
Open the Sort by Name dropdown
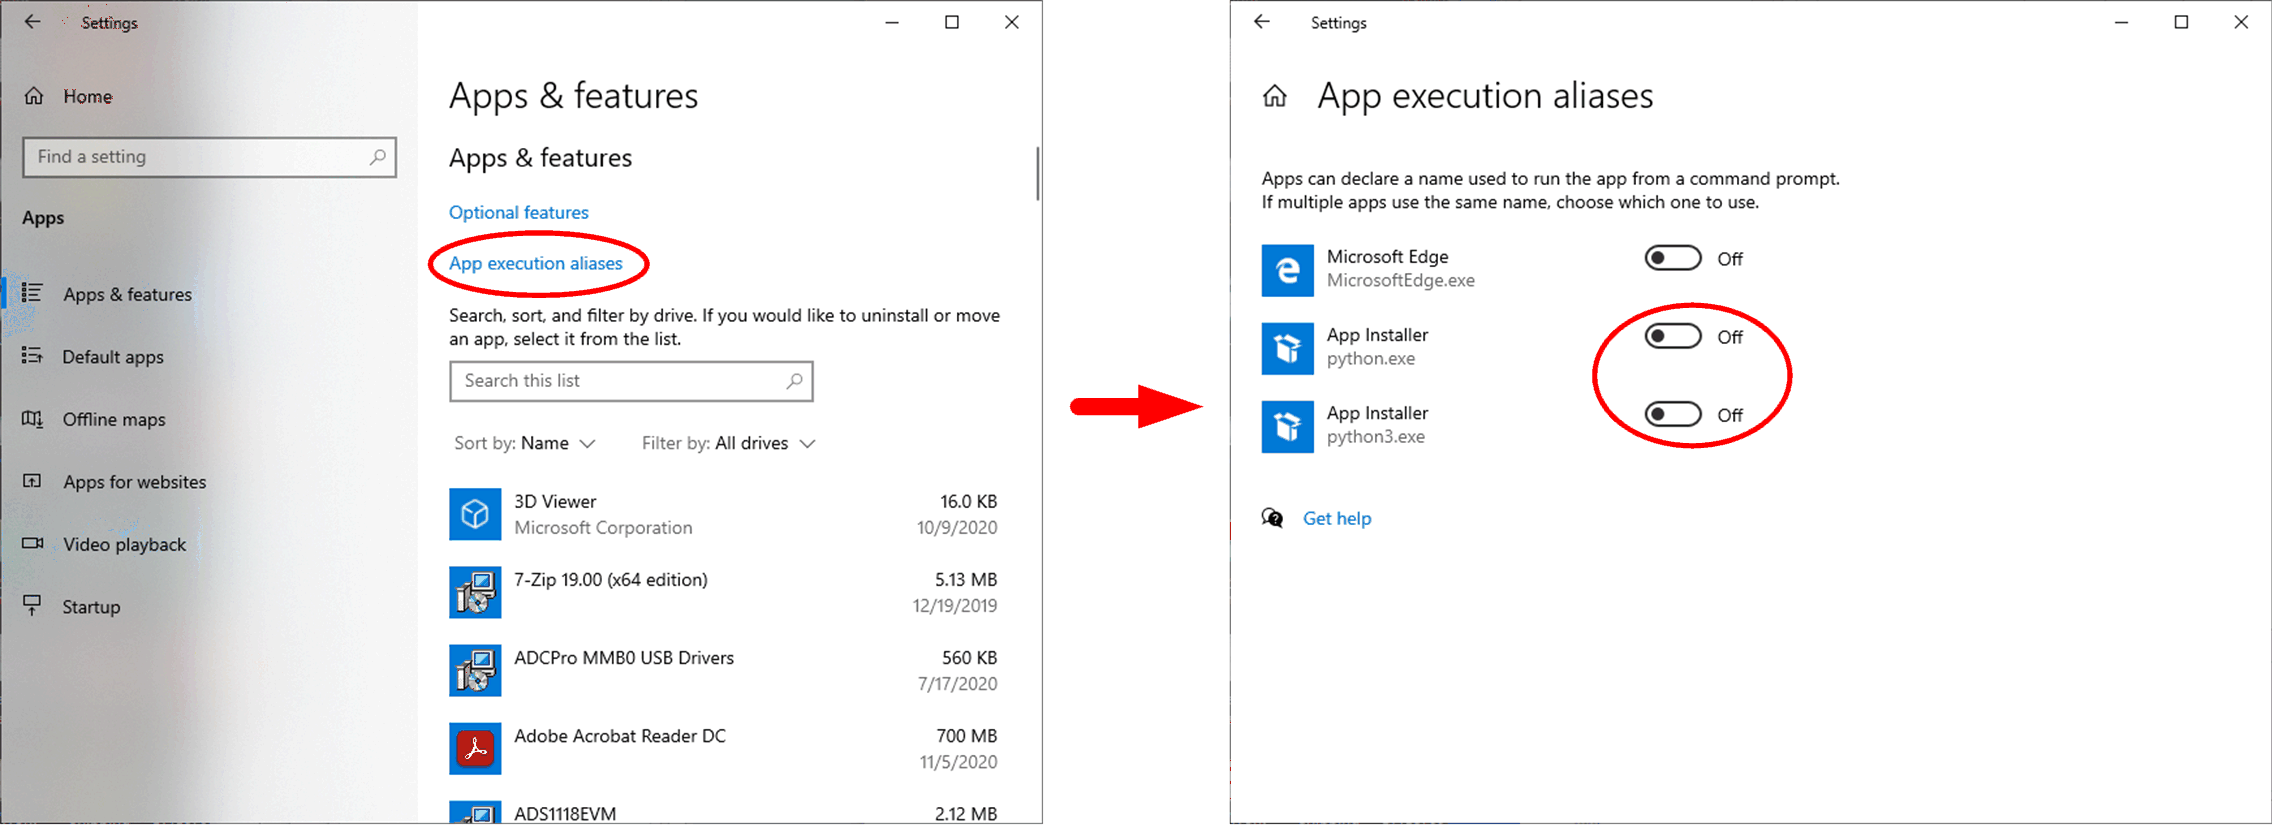525,443
